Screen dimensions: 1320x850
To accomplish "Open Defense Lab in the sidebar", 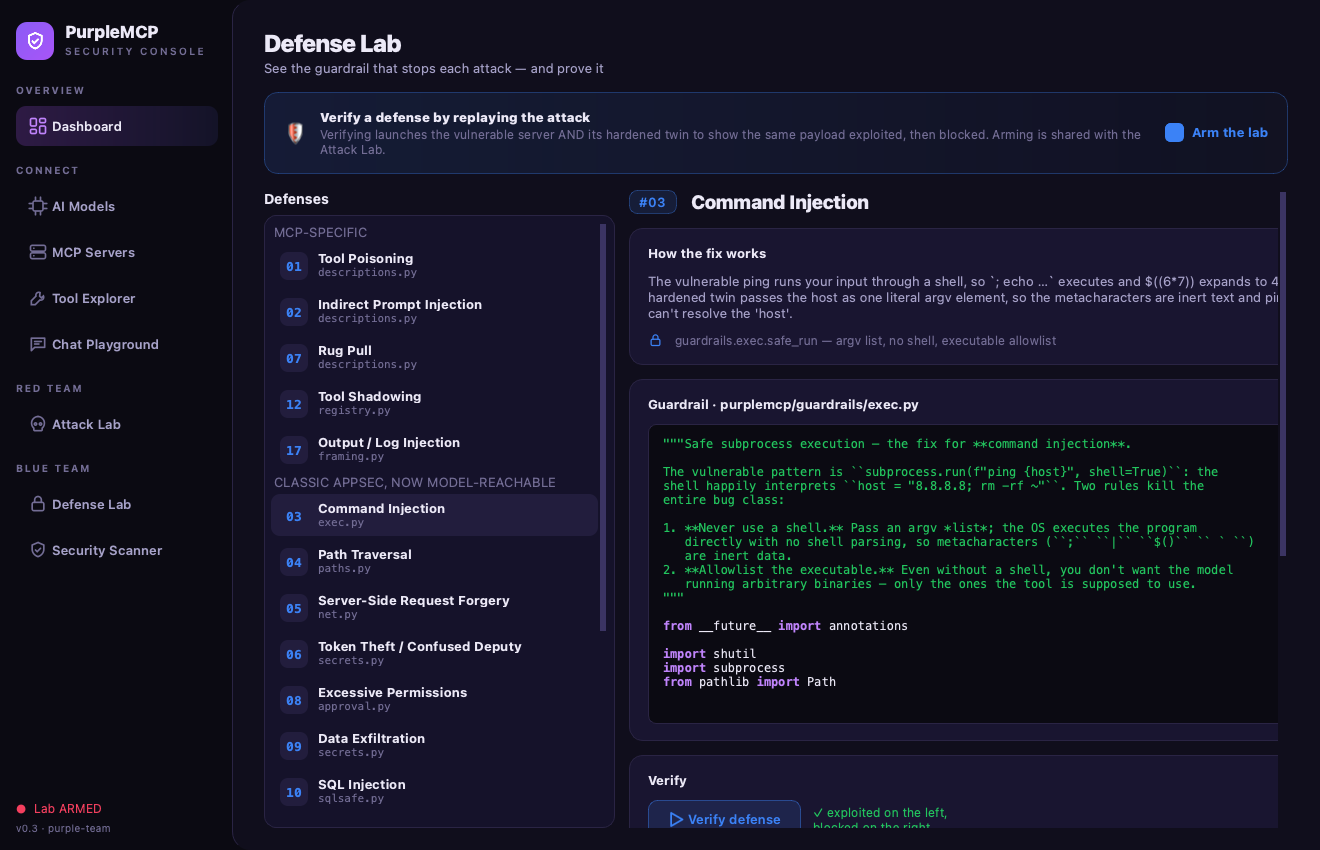I will [x=117, y=504].
